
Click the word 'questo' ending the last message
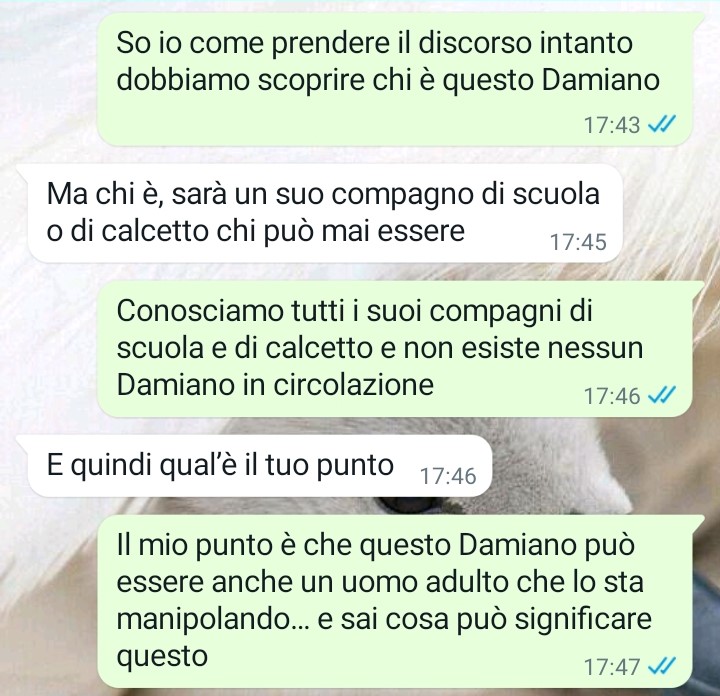point(162,657)
